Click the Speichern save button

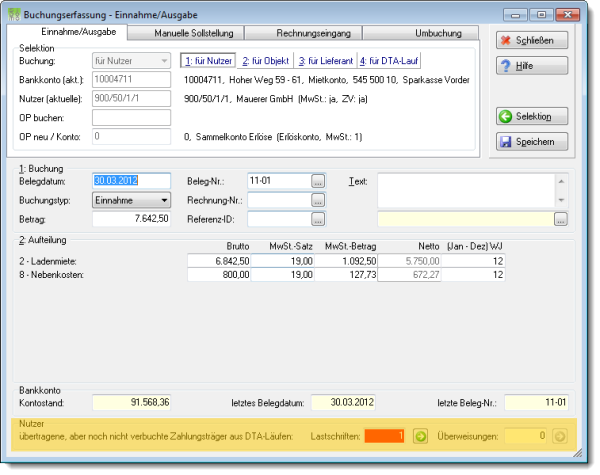pos(532,142)
